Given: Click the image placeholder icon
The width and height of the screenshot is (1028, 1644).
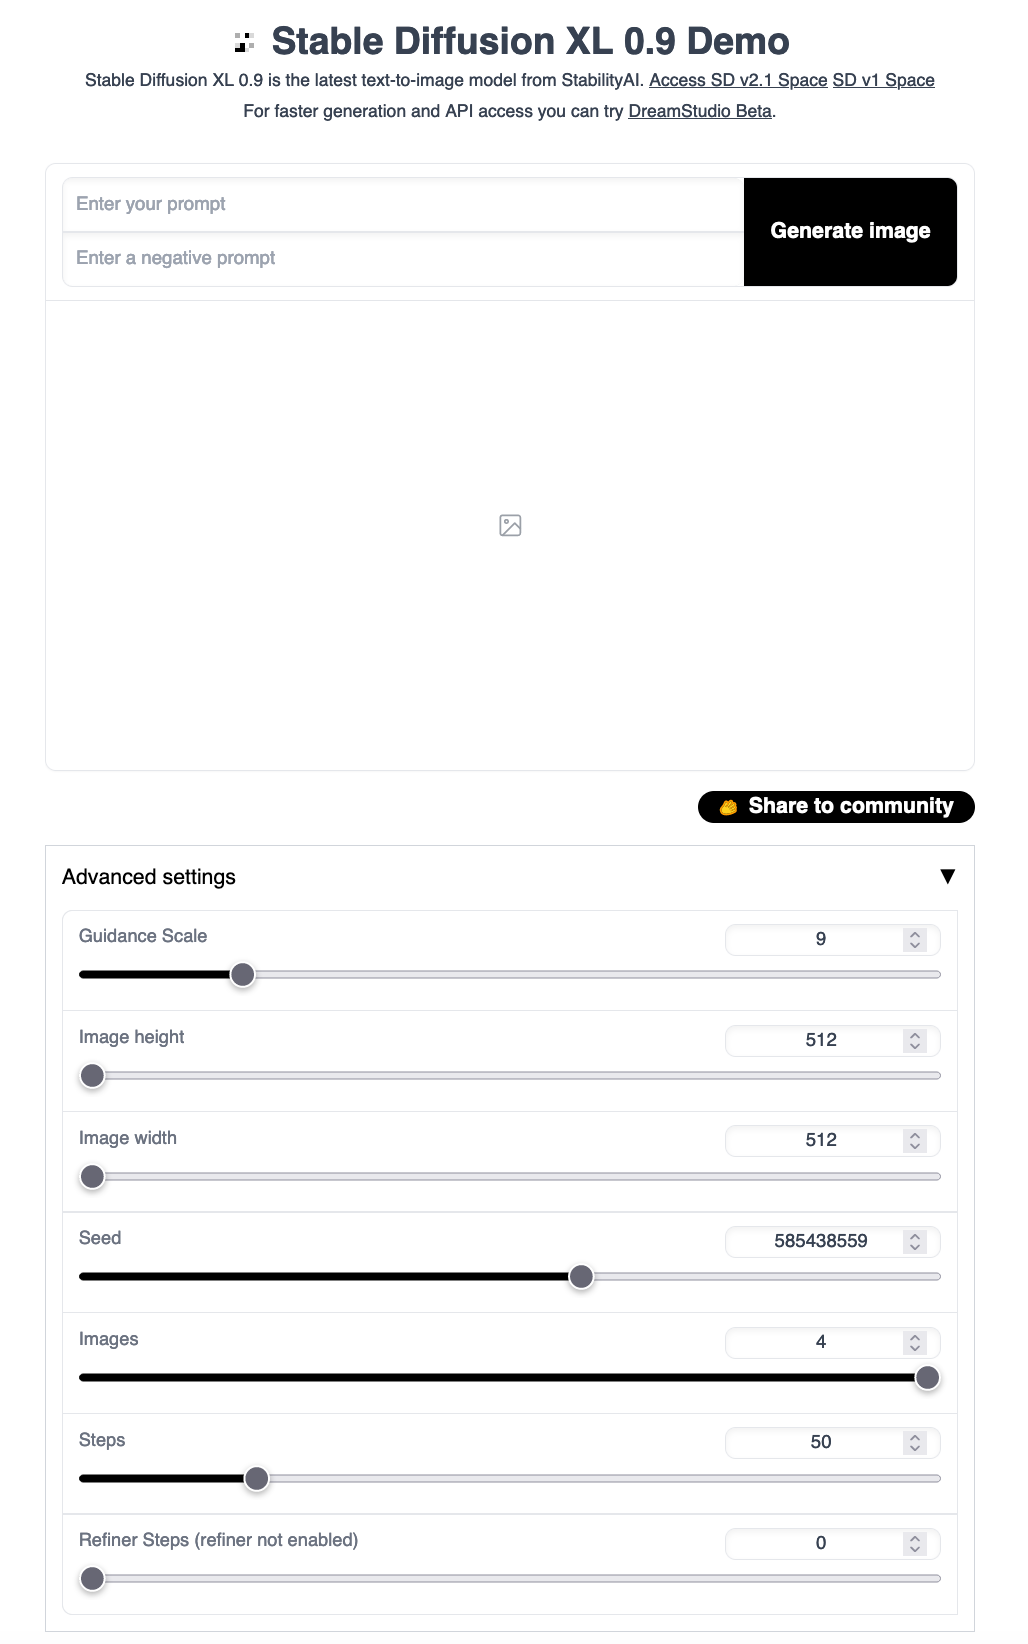Looking at the screenshot, I should (x=511, y=524).
